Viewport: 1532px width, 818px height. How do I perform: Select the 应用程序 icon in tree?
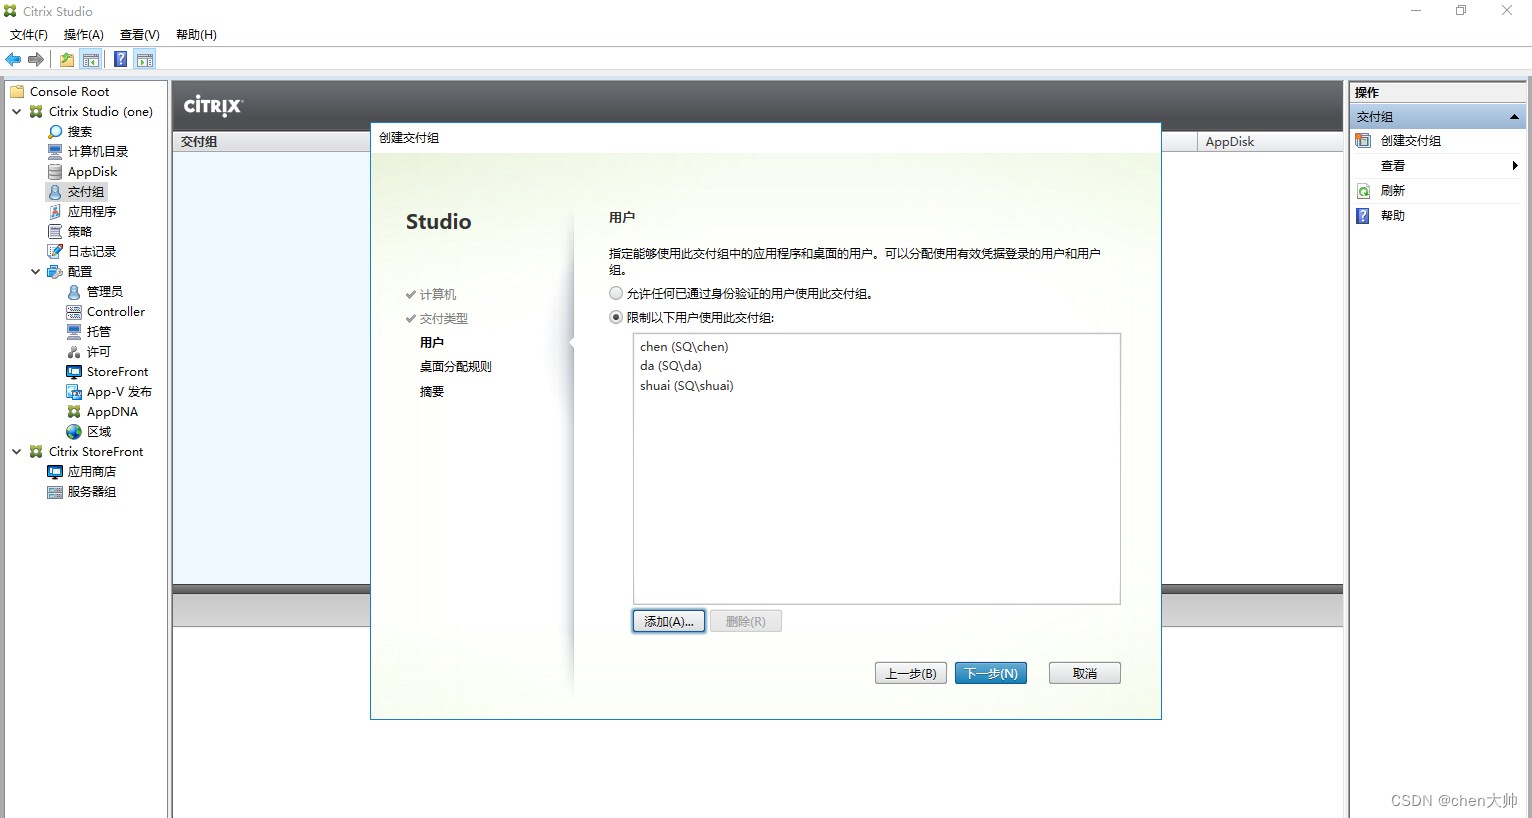tap(55, 212)
